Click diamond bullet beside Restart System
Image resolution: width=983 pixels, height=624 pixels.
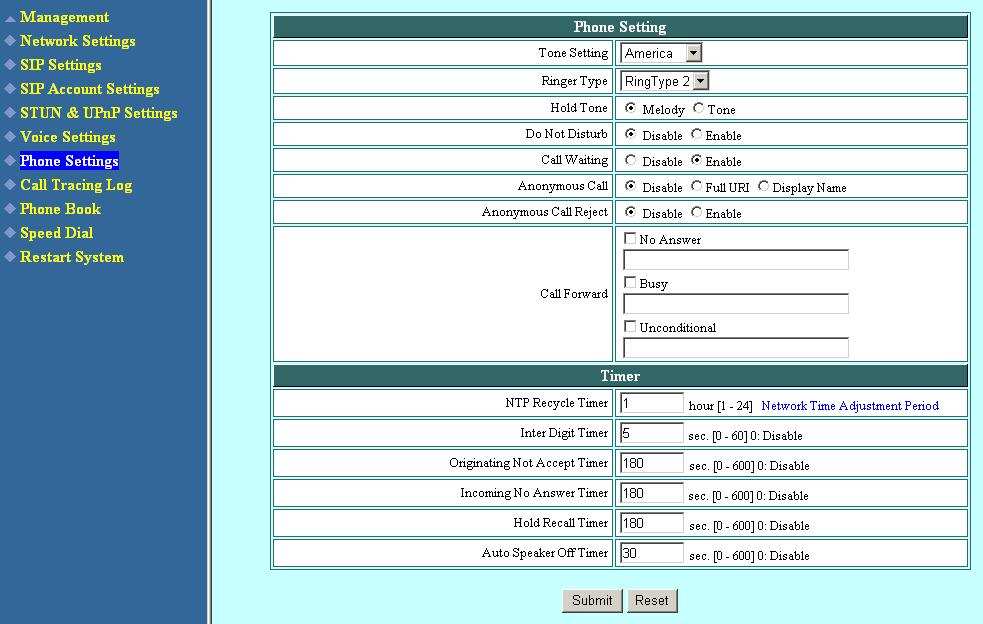(x=10, y=256)
